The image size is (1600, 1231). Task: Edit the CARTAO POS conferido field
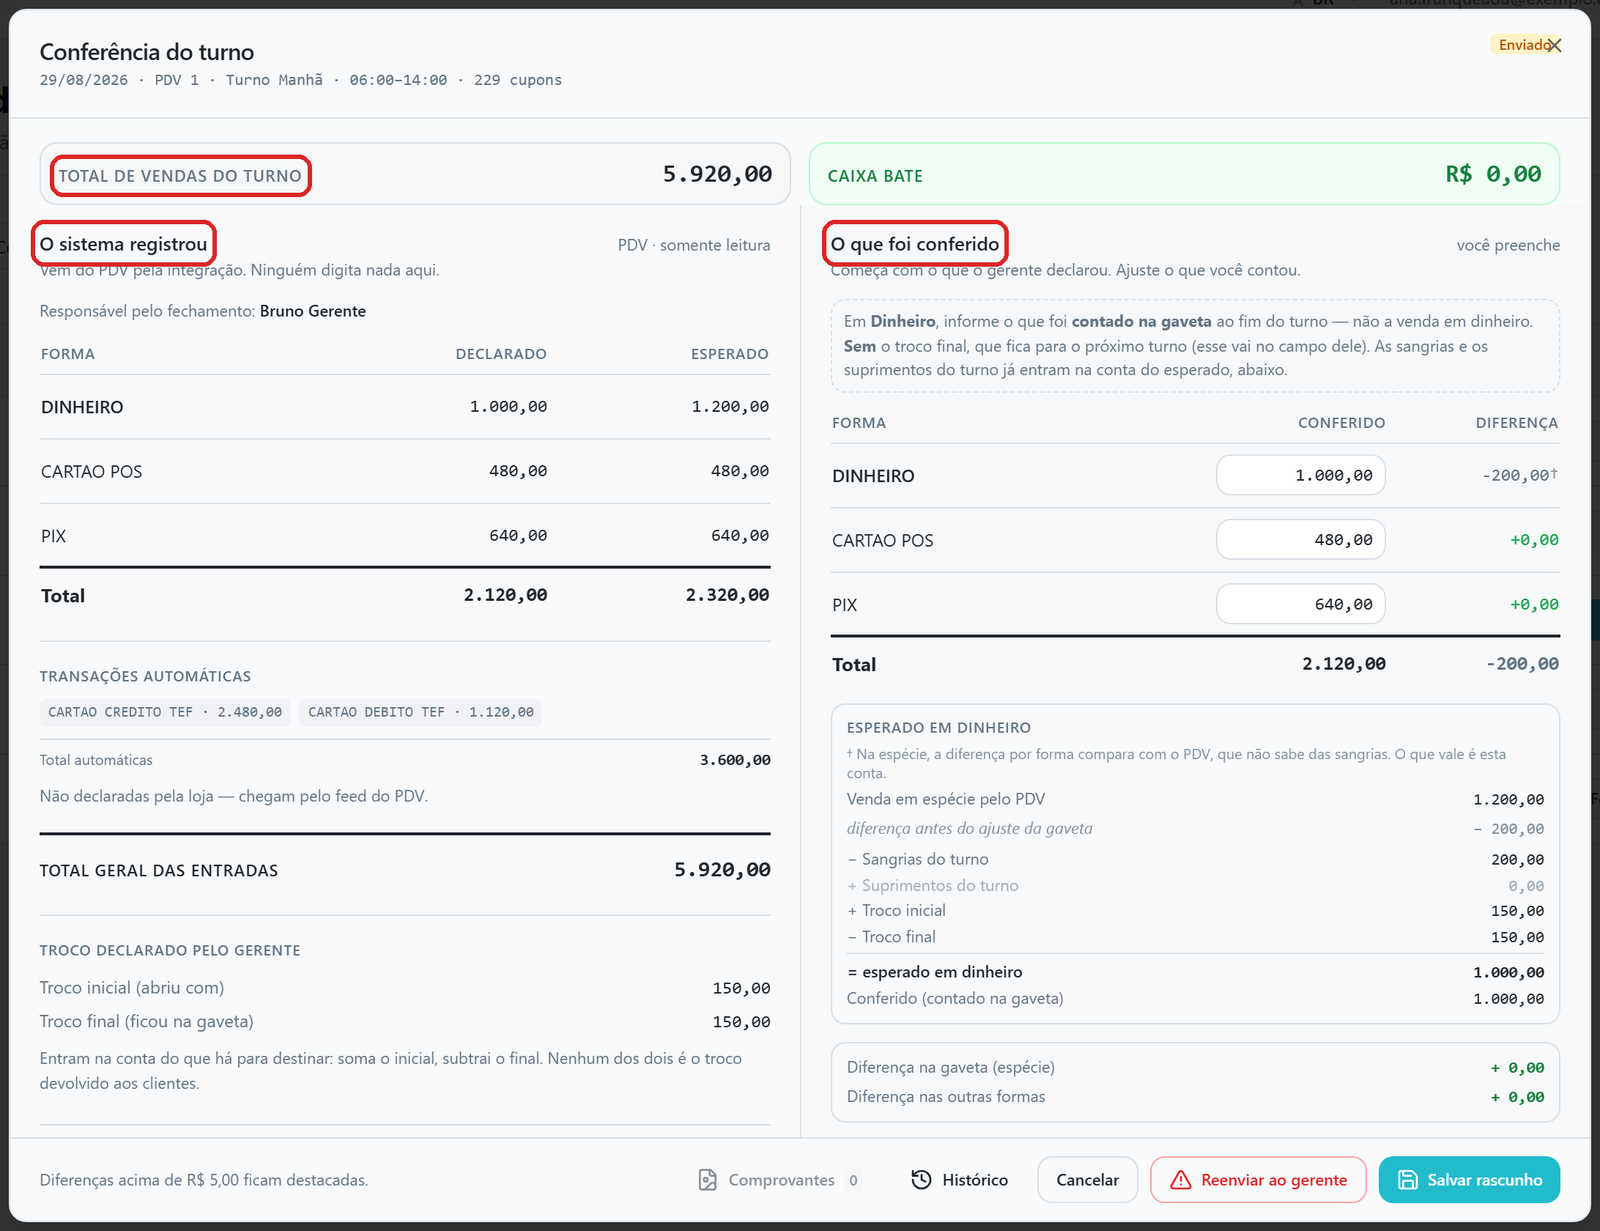[x=1300, y=540]
